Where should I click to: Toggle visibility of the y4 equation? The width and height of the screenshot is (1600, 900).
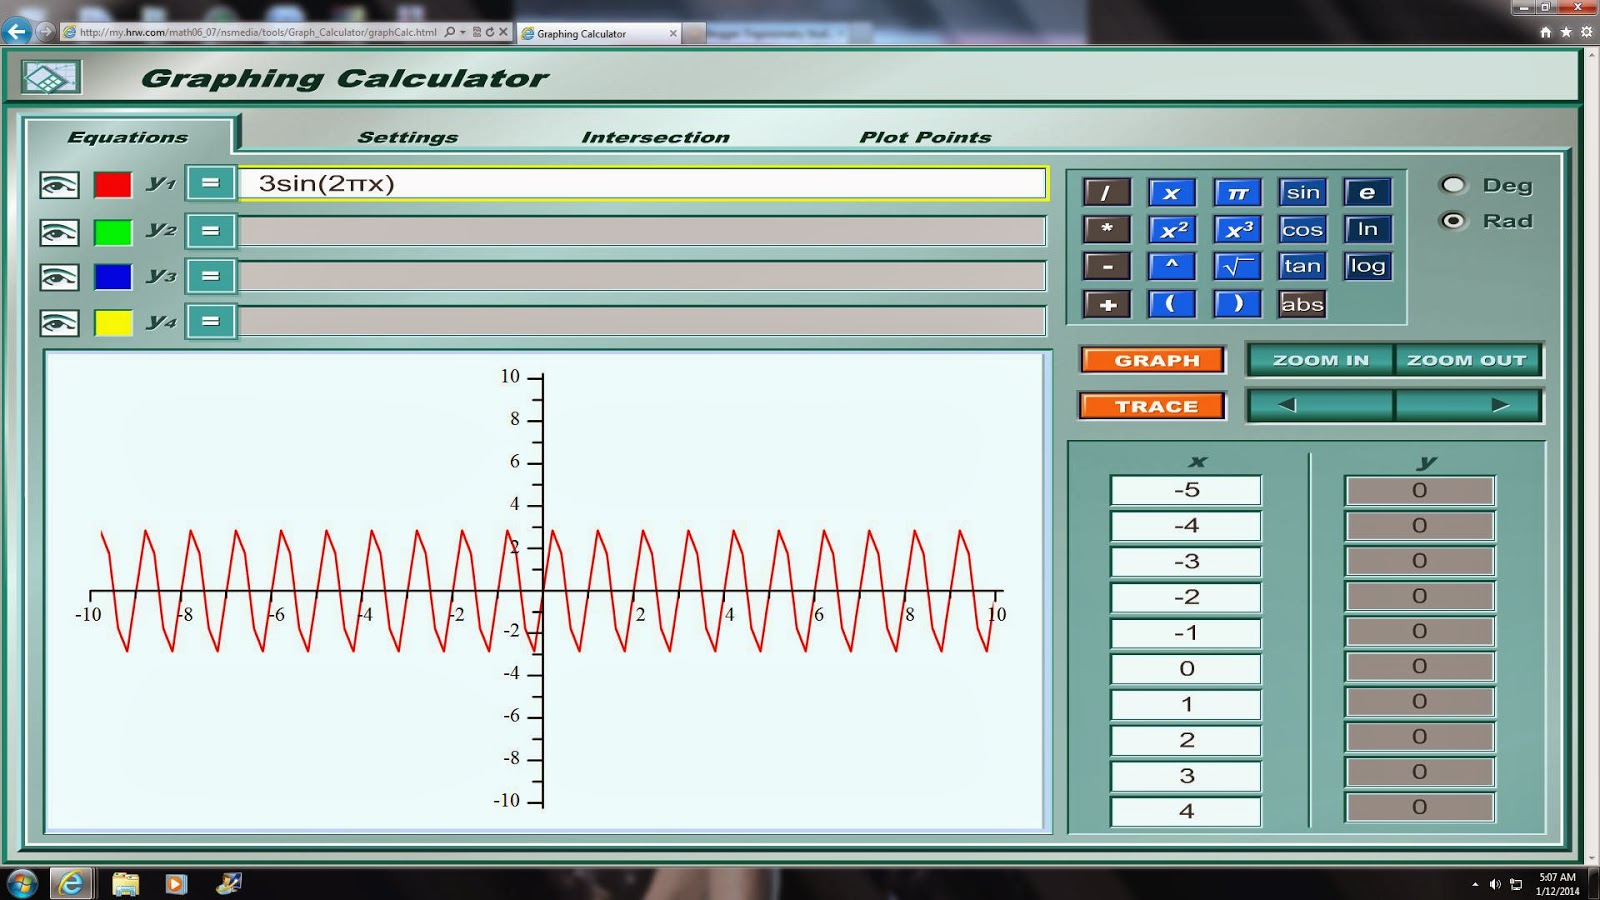(x=59, y=323)
